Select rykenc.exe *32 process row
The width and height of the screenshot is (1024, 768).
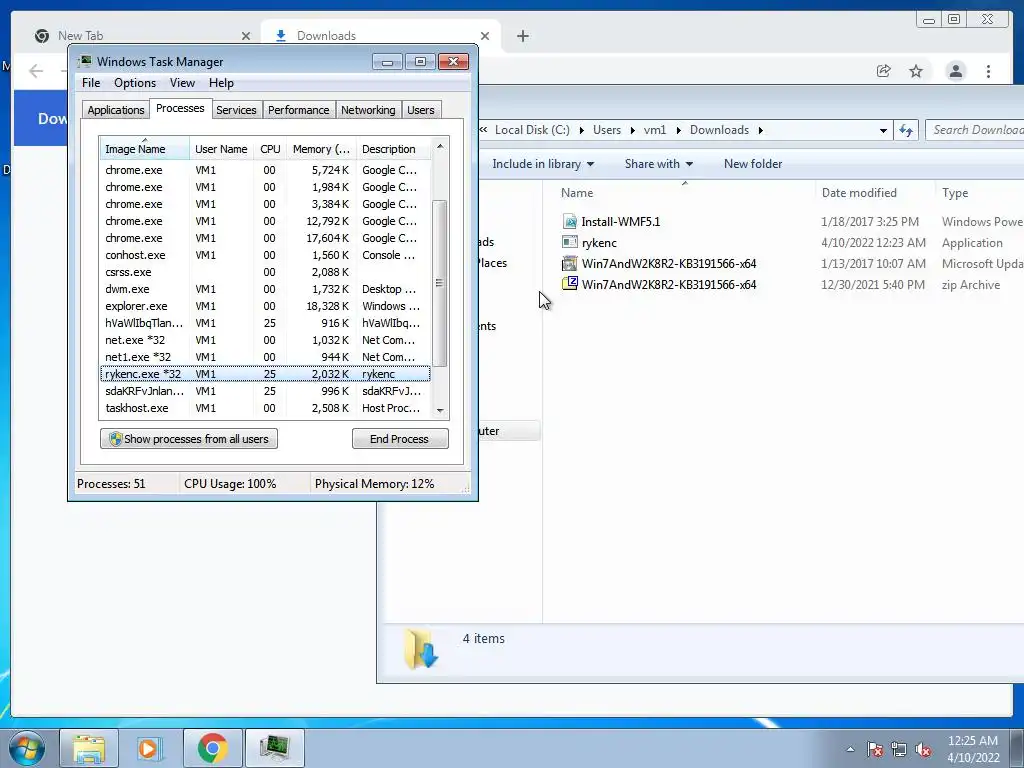point(265,374)
